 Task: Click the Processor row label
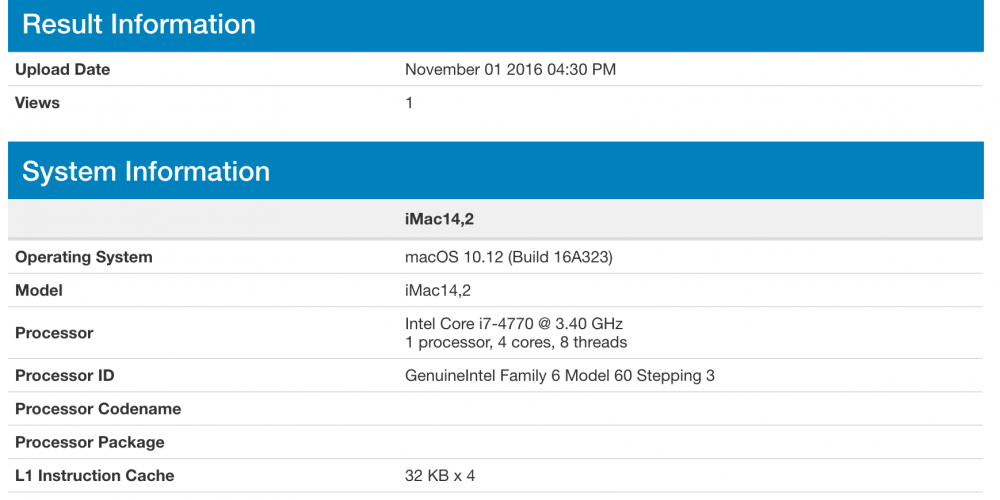pos(54,333)
